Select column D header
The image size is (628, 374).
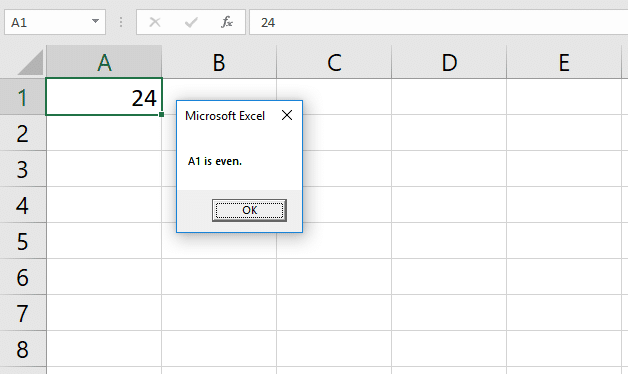point(449,62)
